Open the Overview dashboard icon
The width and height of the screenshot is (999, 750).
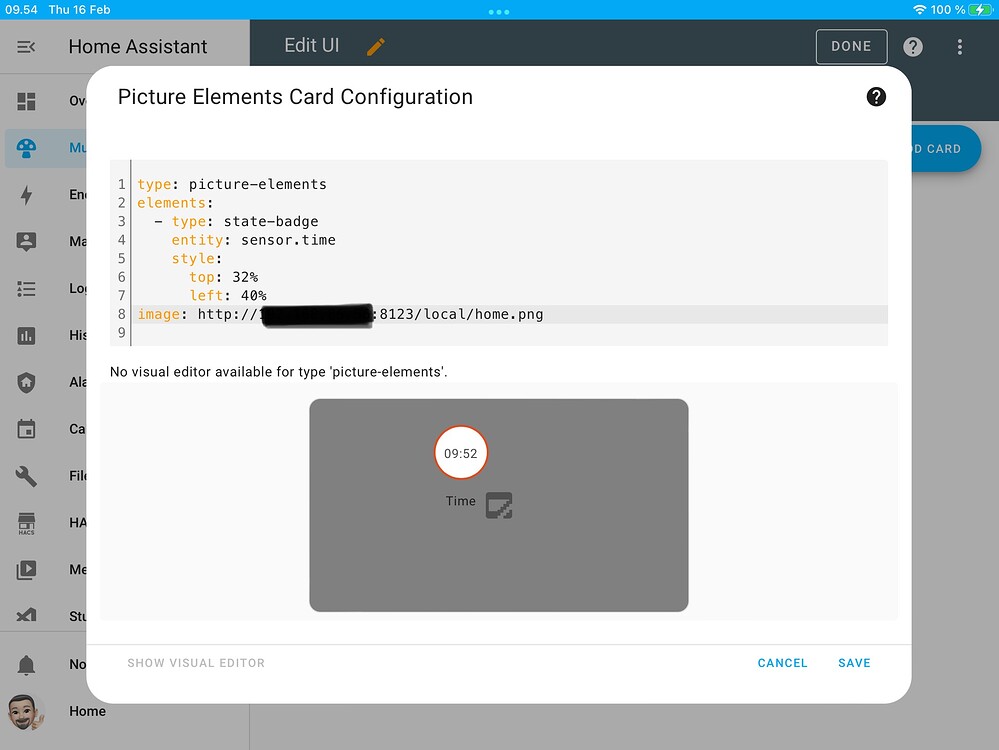[26, 101]
